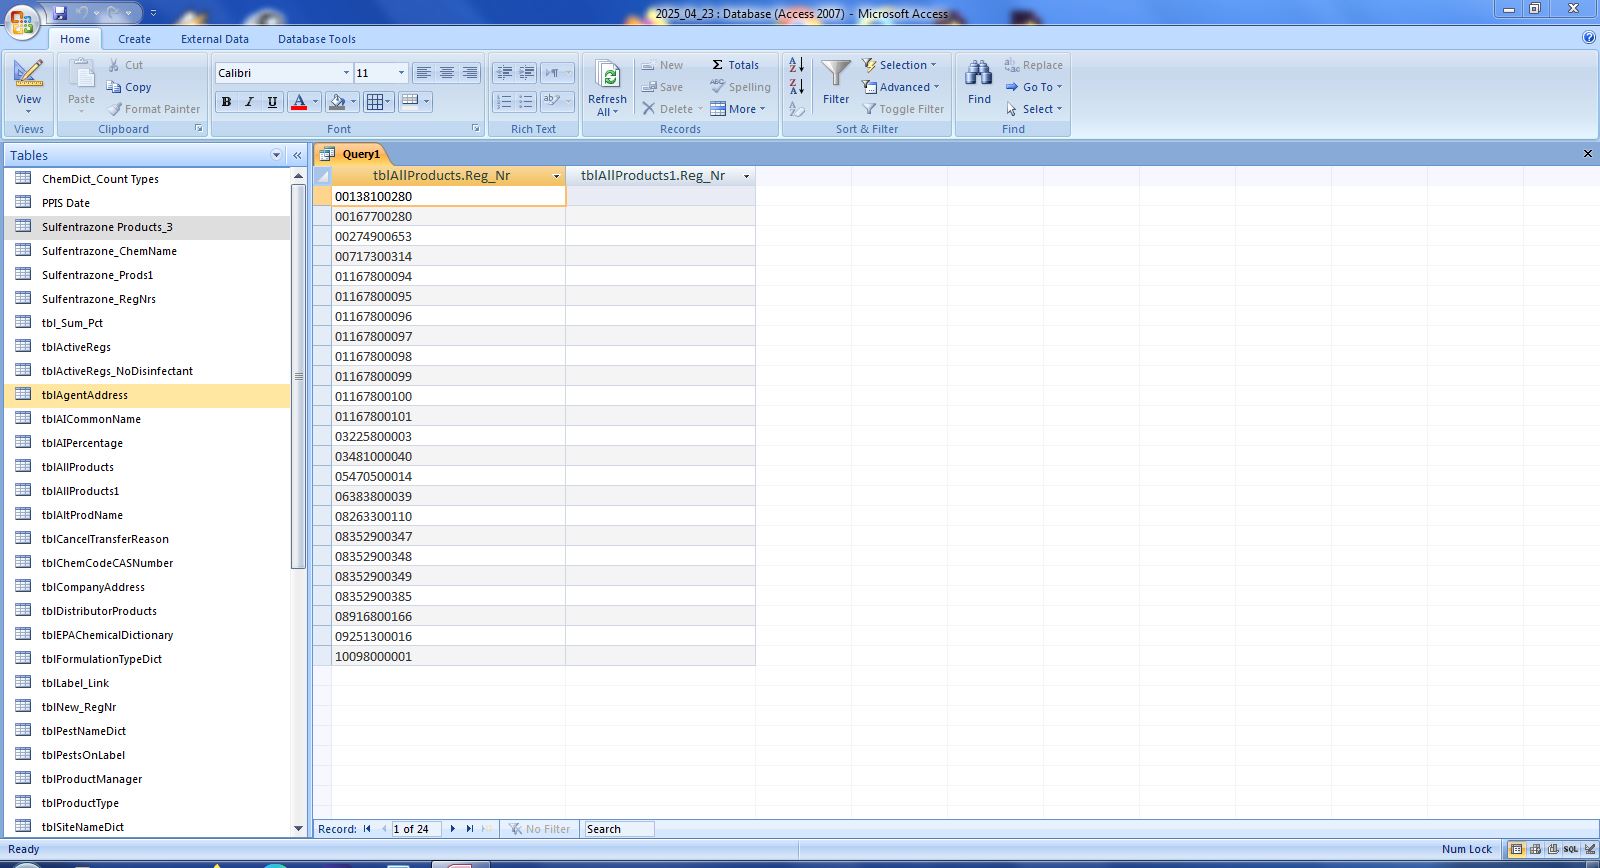
Task: Click the Spelling button
Action: [740, 87]
